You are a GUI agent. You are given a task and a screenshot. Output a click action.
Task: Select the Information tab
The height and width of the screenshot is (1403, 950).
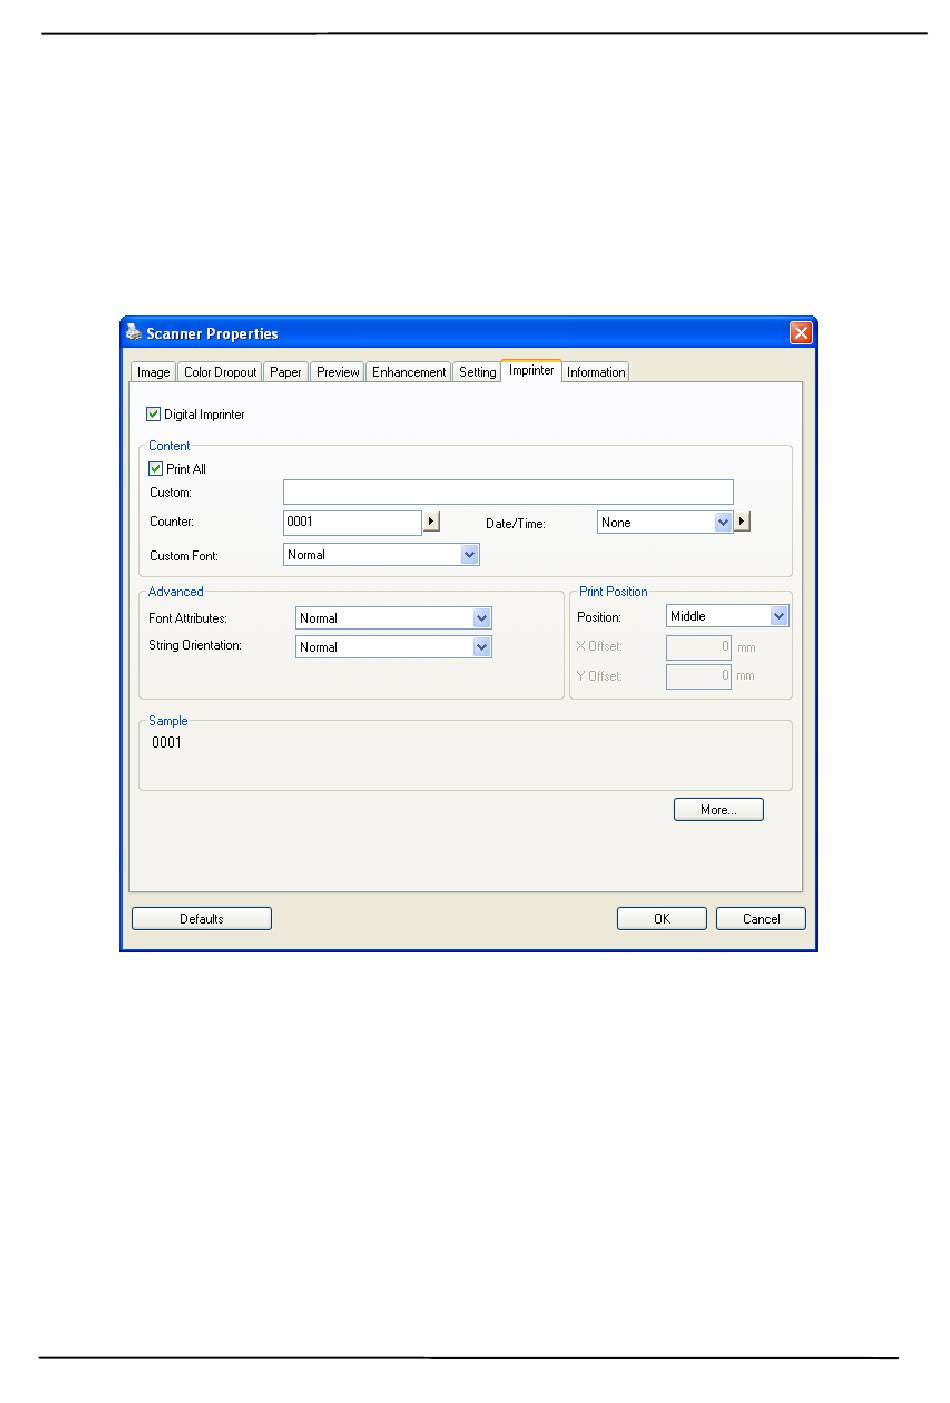click(x=596, y=372)
